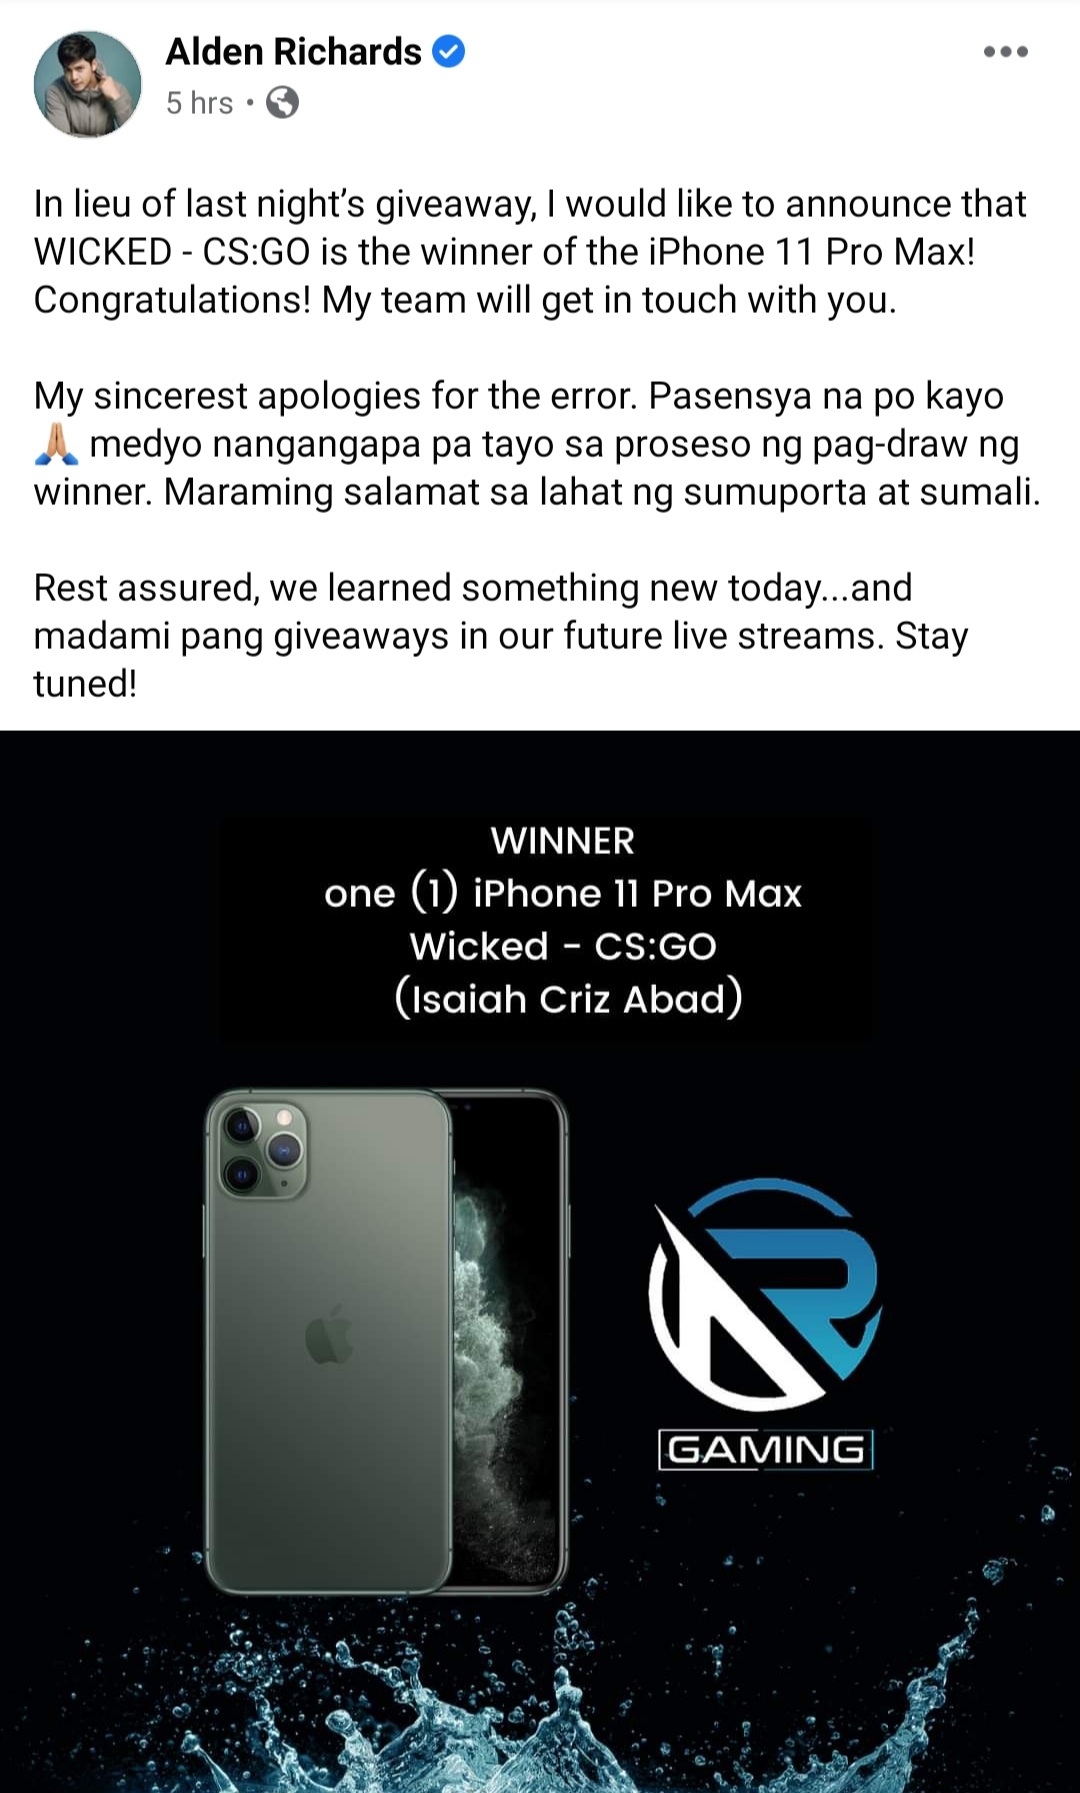Click the "Rest assured" closing paragraph
Image resolution: width=1080 pixels, height=1793 pixels.
tap(501, 636)
